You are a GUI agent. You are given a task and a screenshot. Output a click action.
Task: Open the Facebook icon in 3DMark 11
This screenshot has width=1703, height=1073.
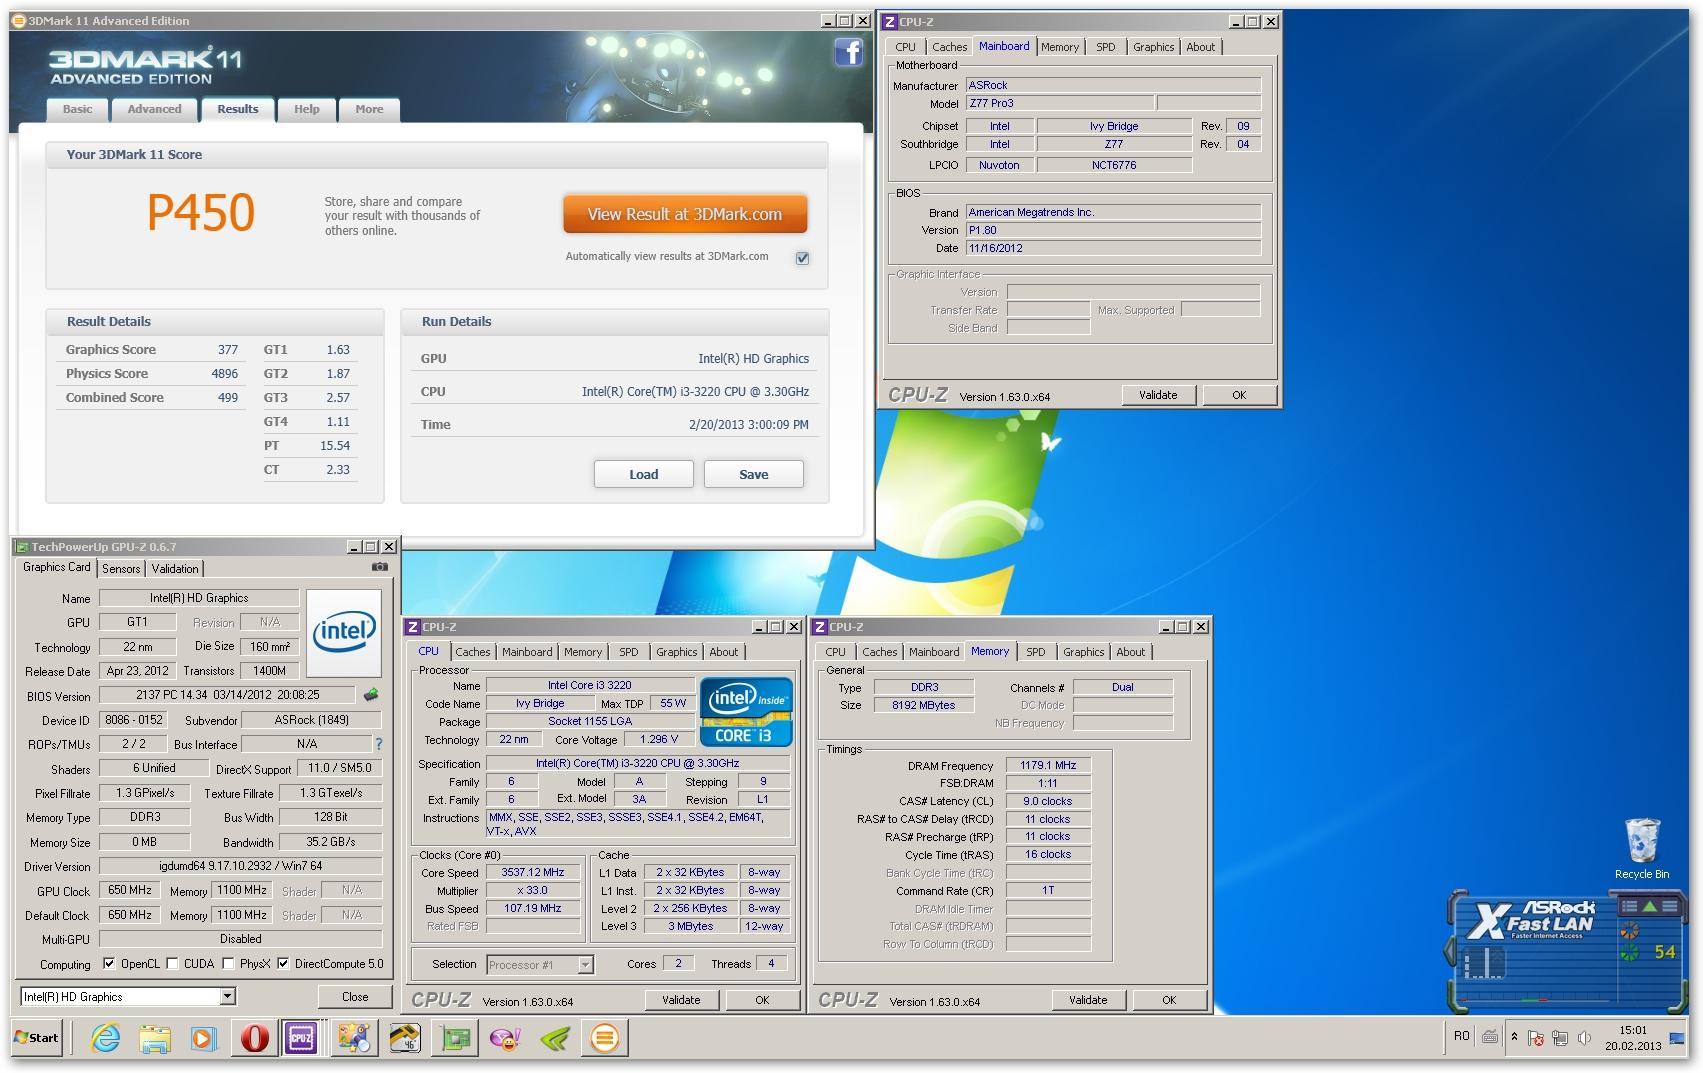pos(848,52)
